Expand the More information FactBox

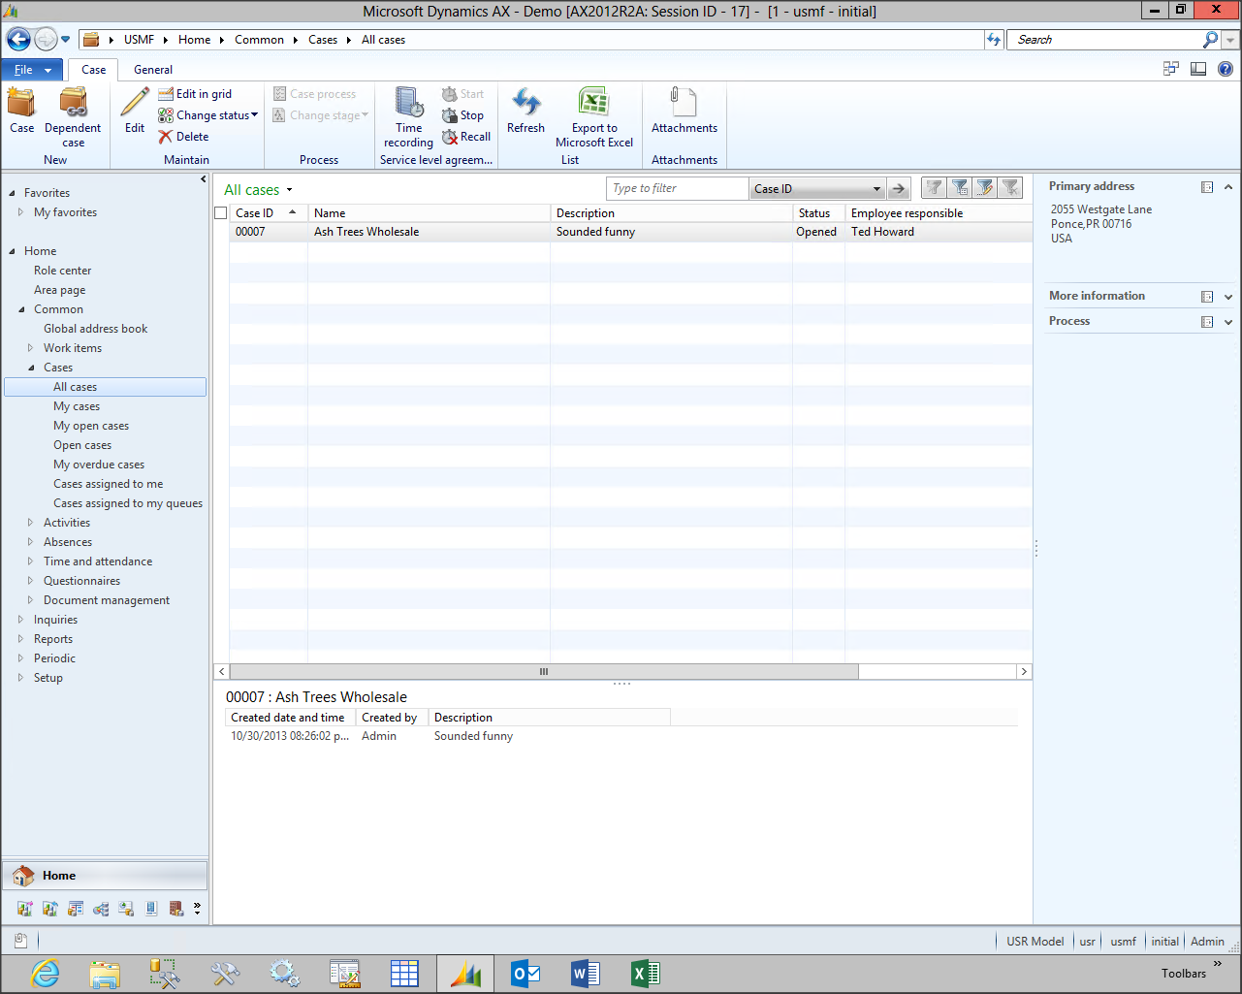[x=1228, y=297]
